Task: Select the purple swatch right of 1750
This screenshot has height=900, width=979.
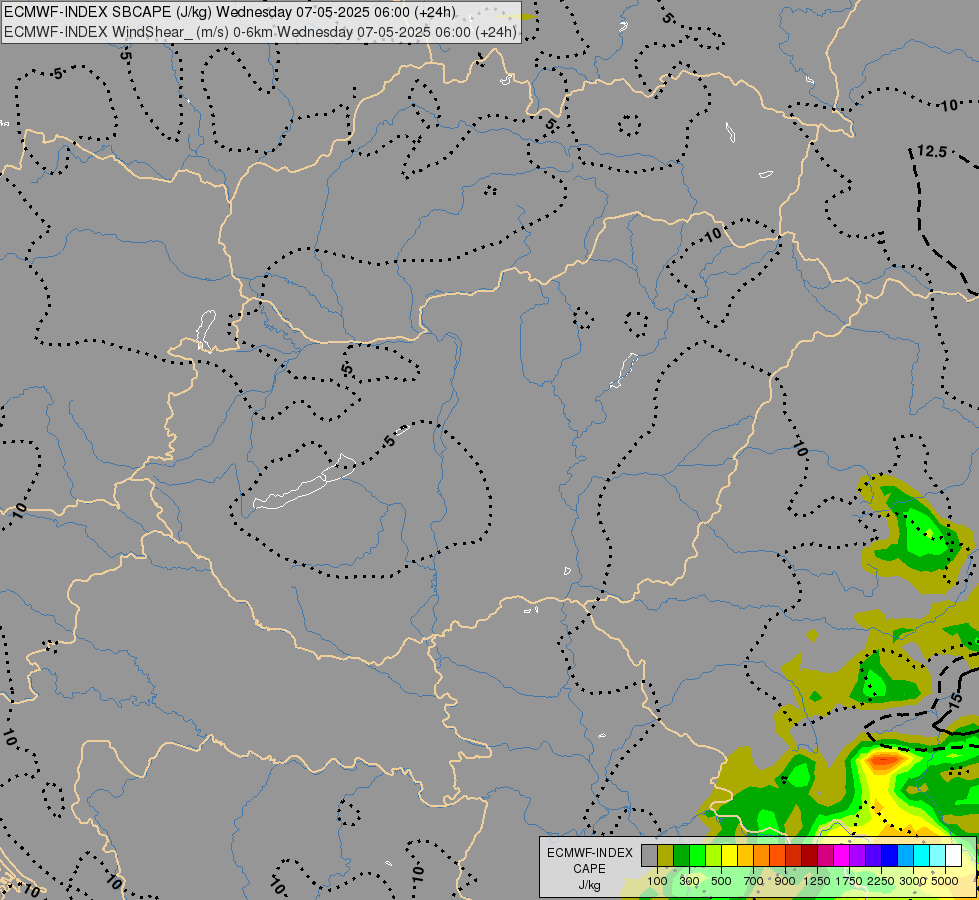Action: [x=857, y=855]
